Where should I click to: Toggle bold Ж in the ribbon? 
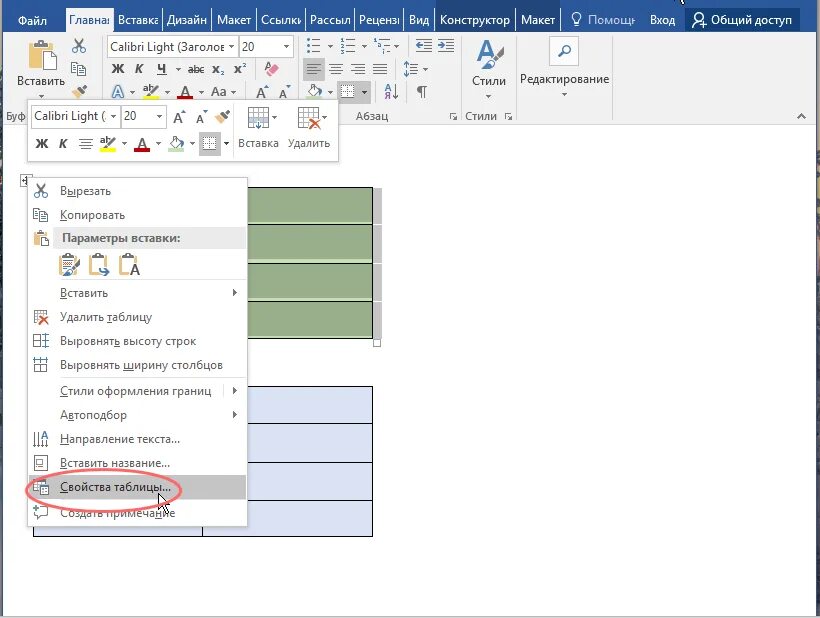coord(118,69)
